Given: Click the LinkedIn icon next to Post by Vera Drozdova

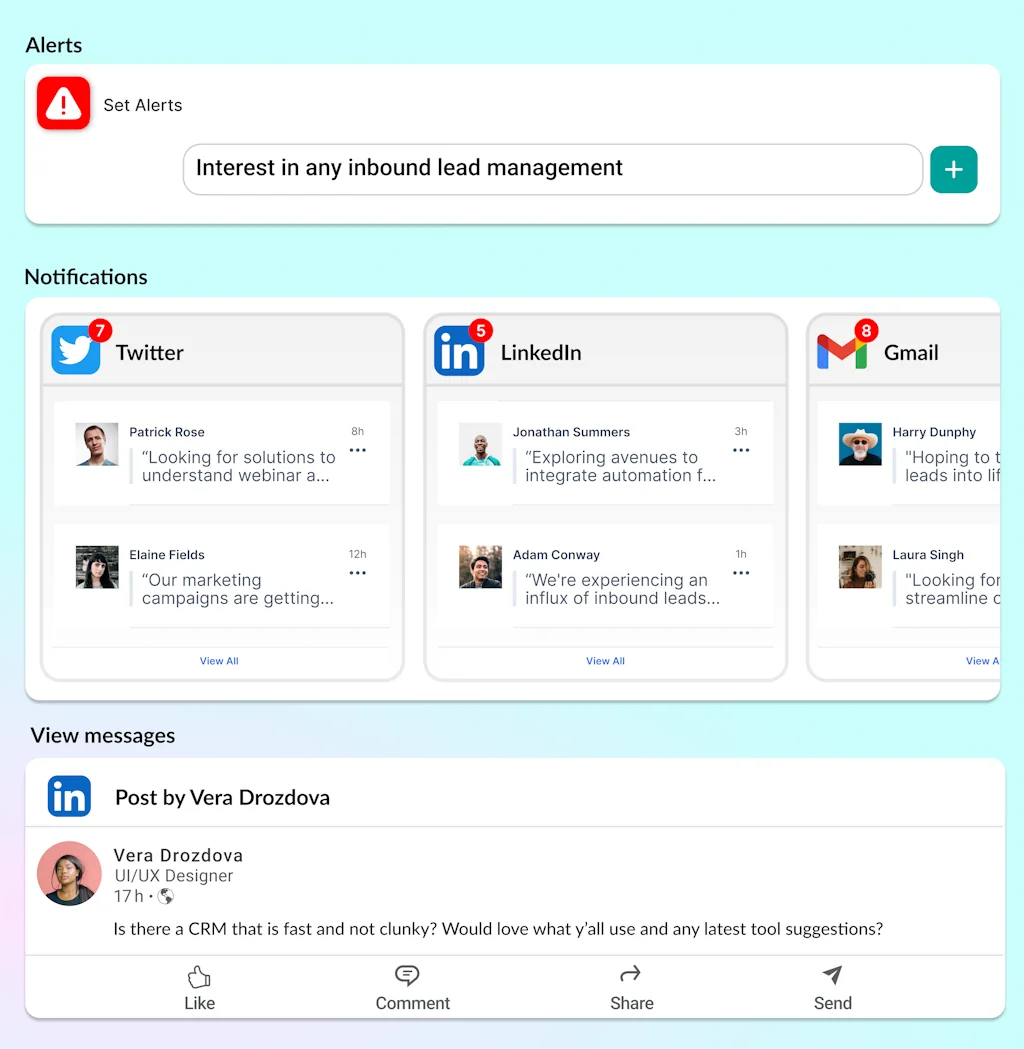Looking at the screenshot, I should pos(69,797).
